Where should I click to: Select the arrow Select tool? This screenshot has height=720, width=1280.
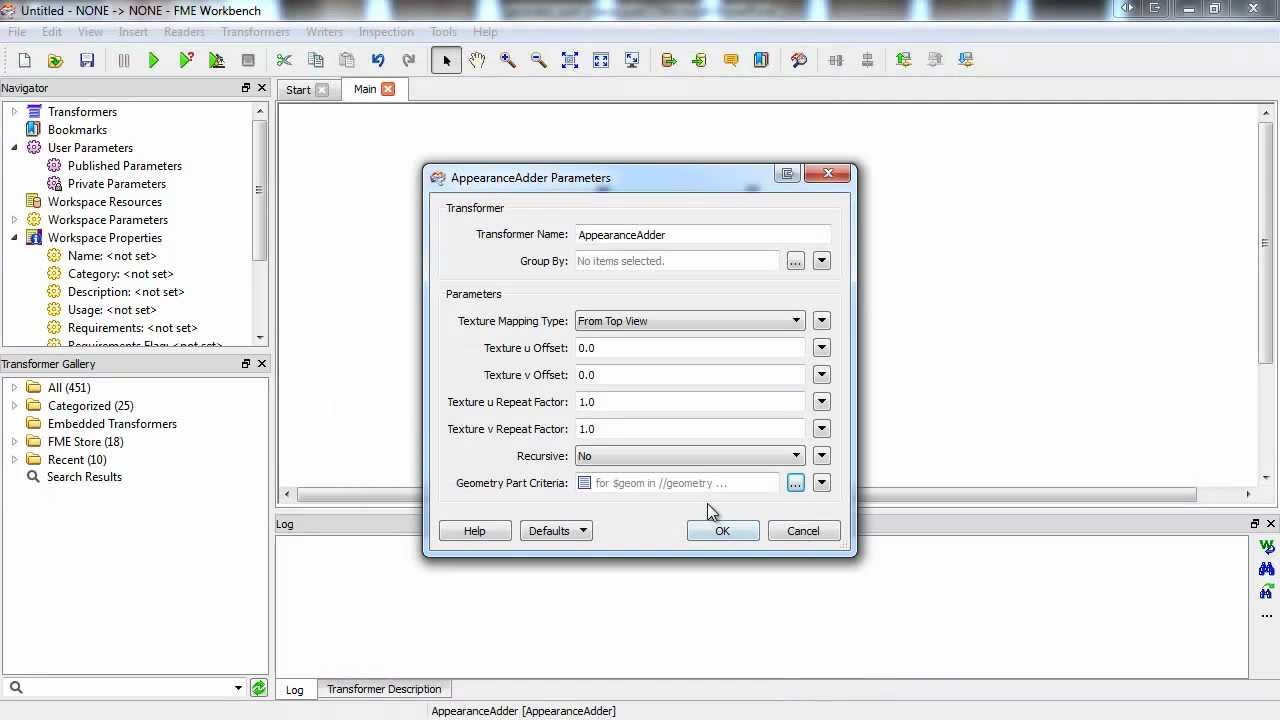[x=446, y=60]
